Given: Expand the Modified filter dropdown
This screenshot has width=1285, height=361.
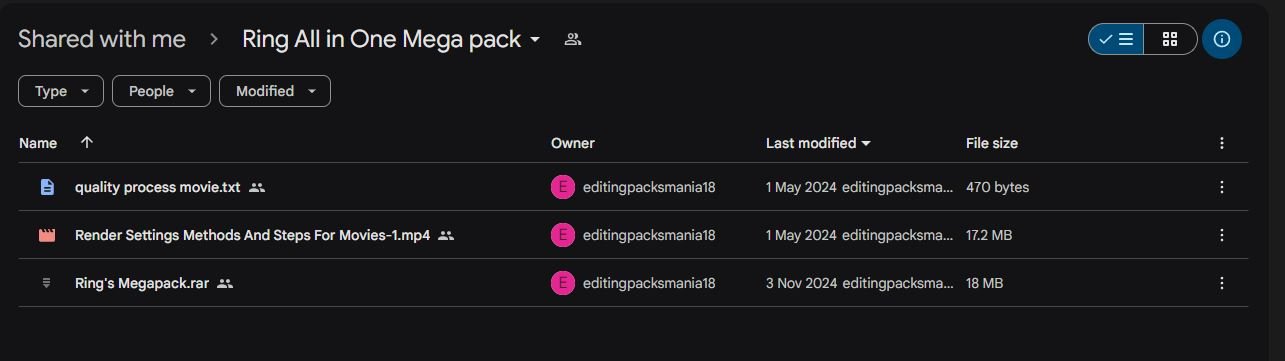Looking at the screenshot, I should [x=275, y=91].
